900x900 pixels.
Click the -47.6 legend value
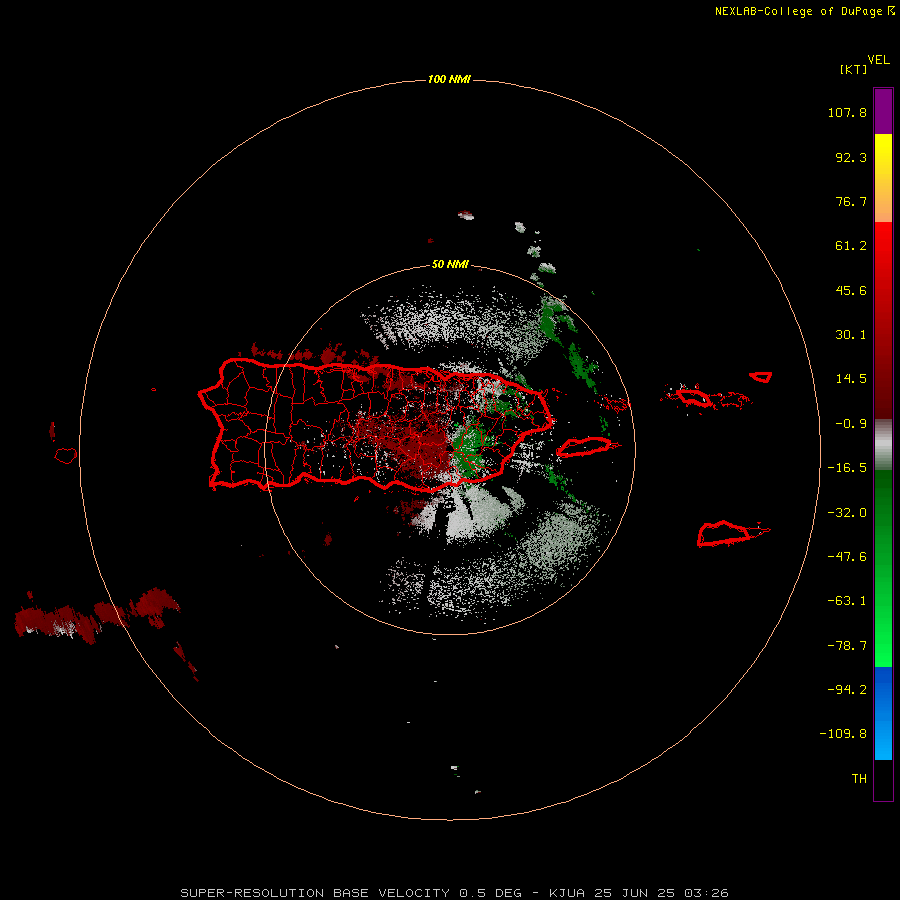click(x=847, y=557)
